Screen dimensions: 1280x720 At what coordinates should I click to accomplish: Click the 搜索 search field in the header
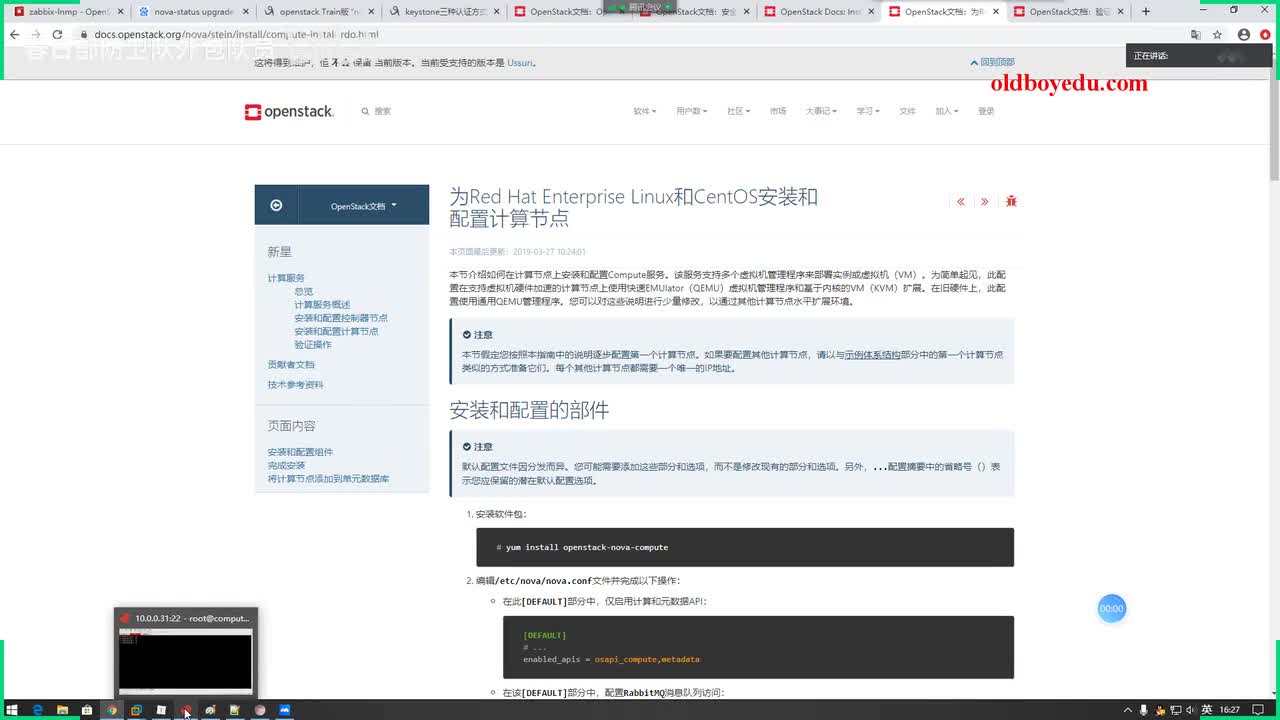pos(382,111)
